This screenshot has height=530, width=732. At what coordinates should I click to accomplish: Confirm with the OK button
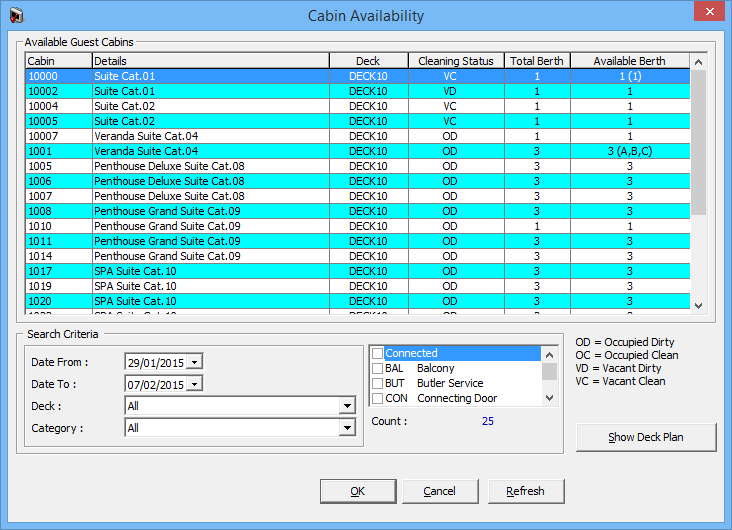[358, 491]
